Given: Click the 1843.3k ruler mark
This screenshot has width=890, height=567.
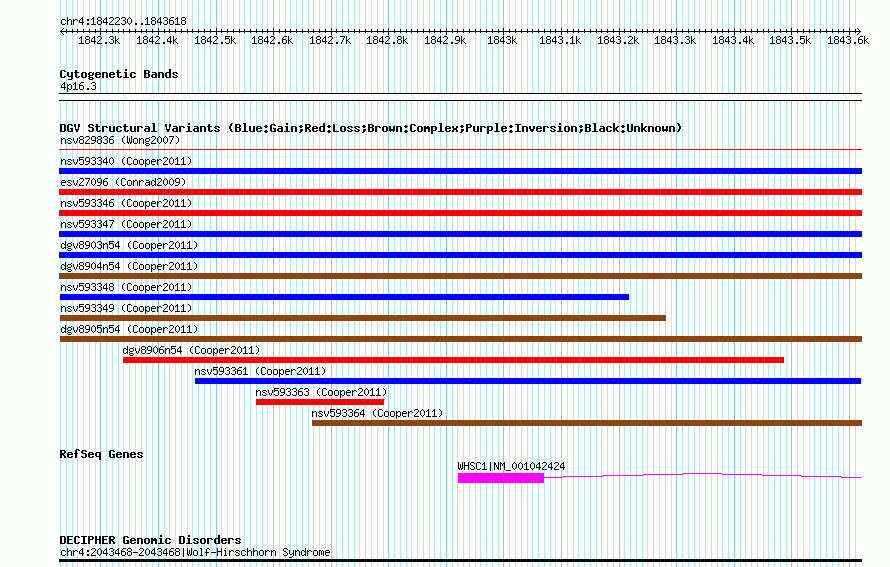Looking at the screenshot, I should pyautogui.click(x=675, y=40).
